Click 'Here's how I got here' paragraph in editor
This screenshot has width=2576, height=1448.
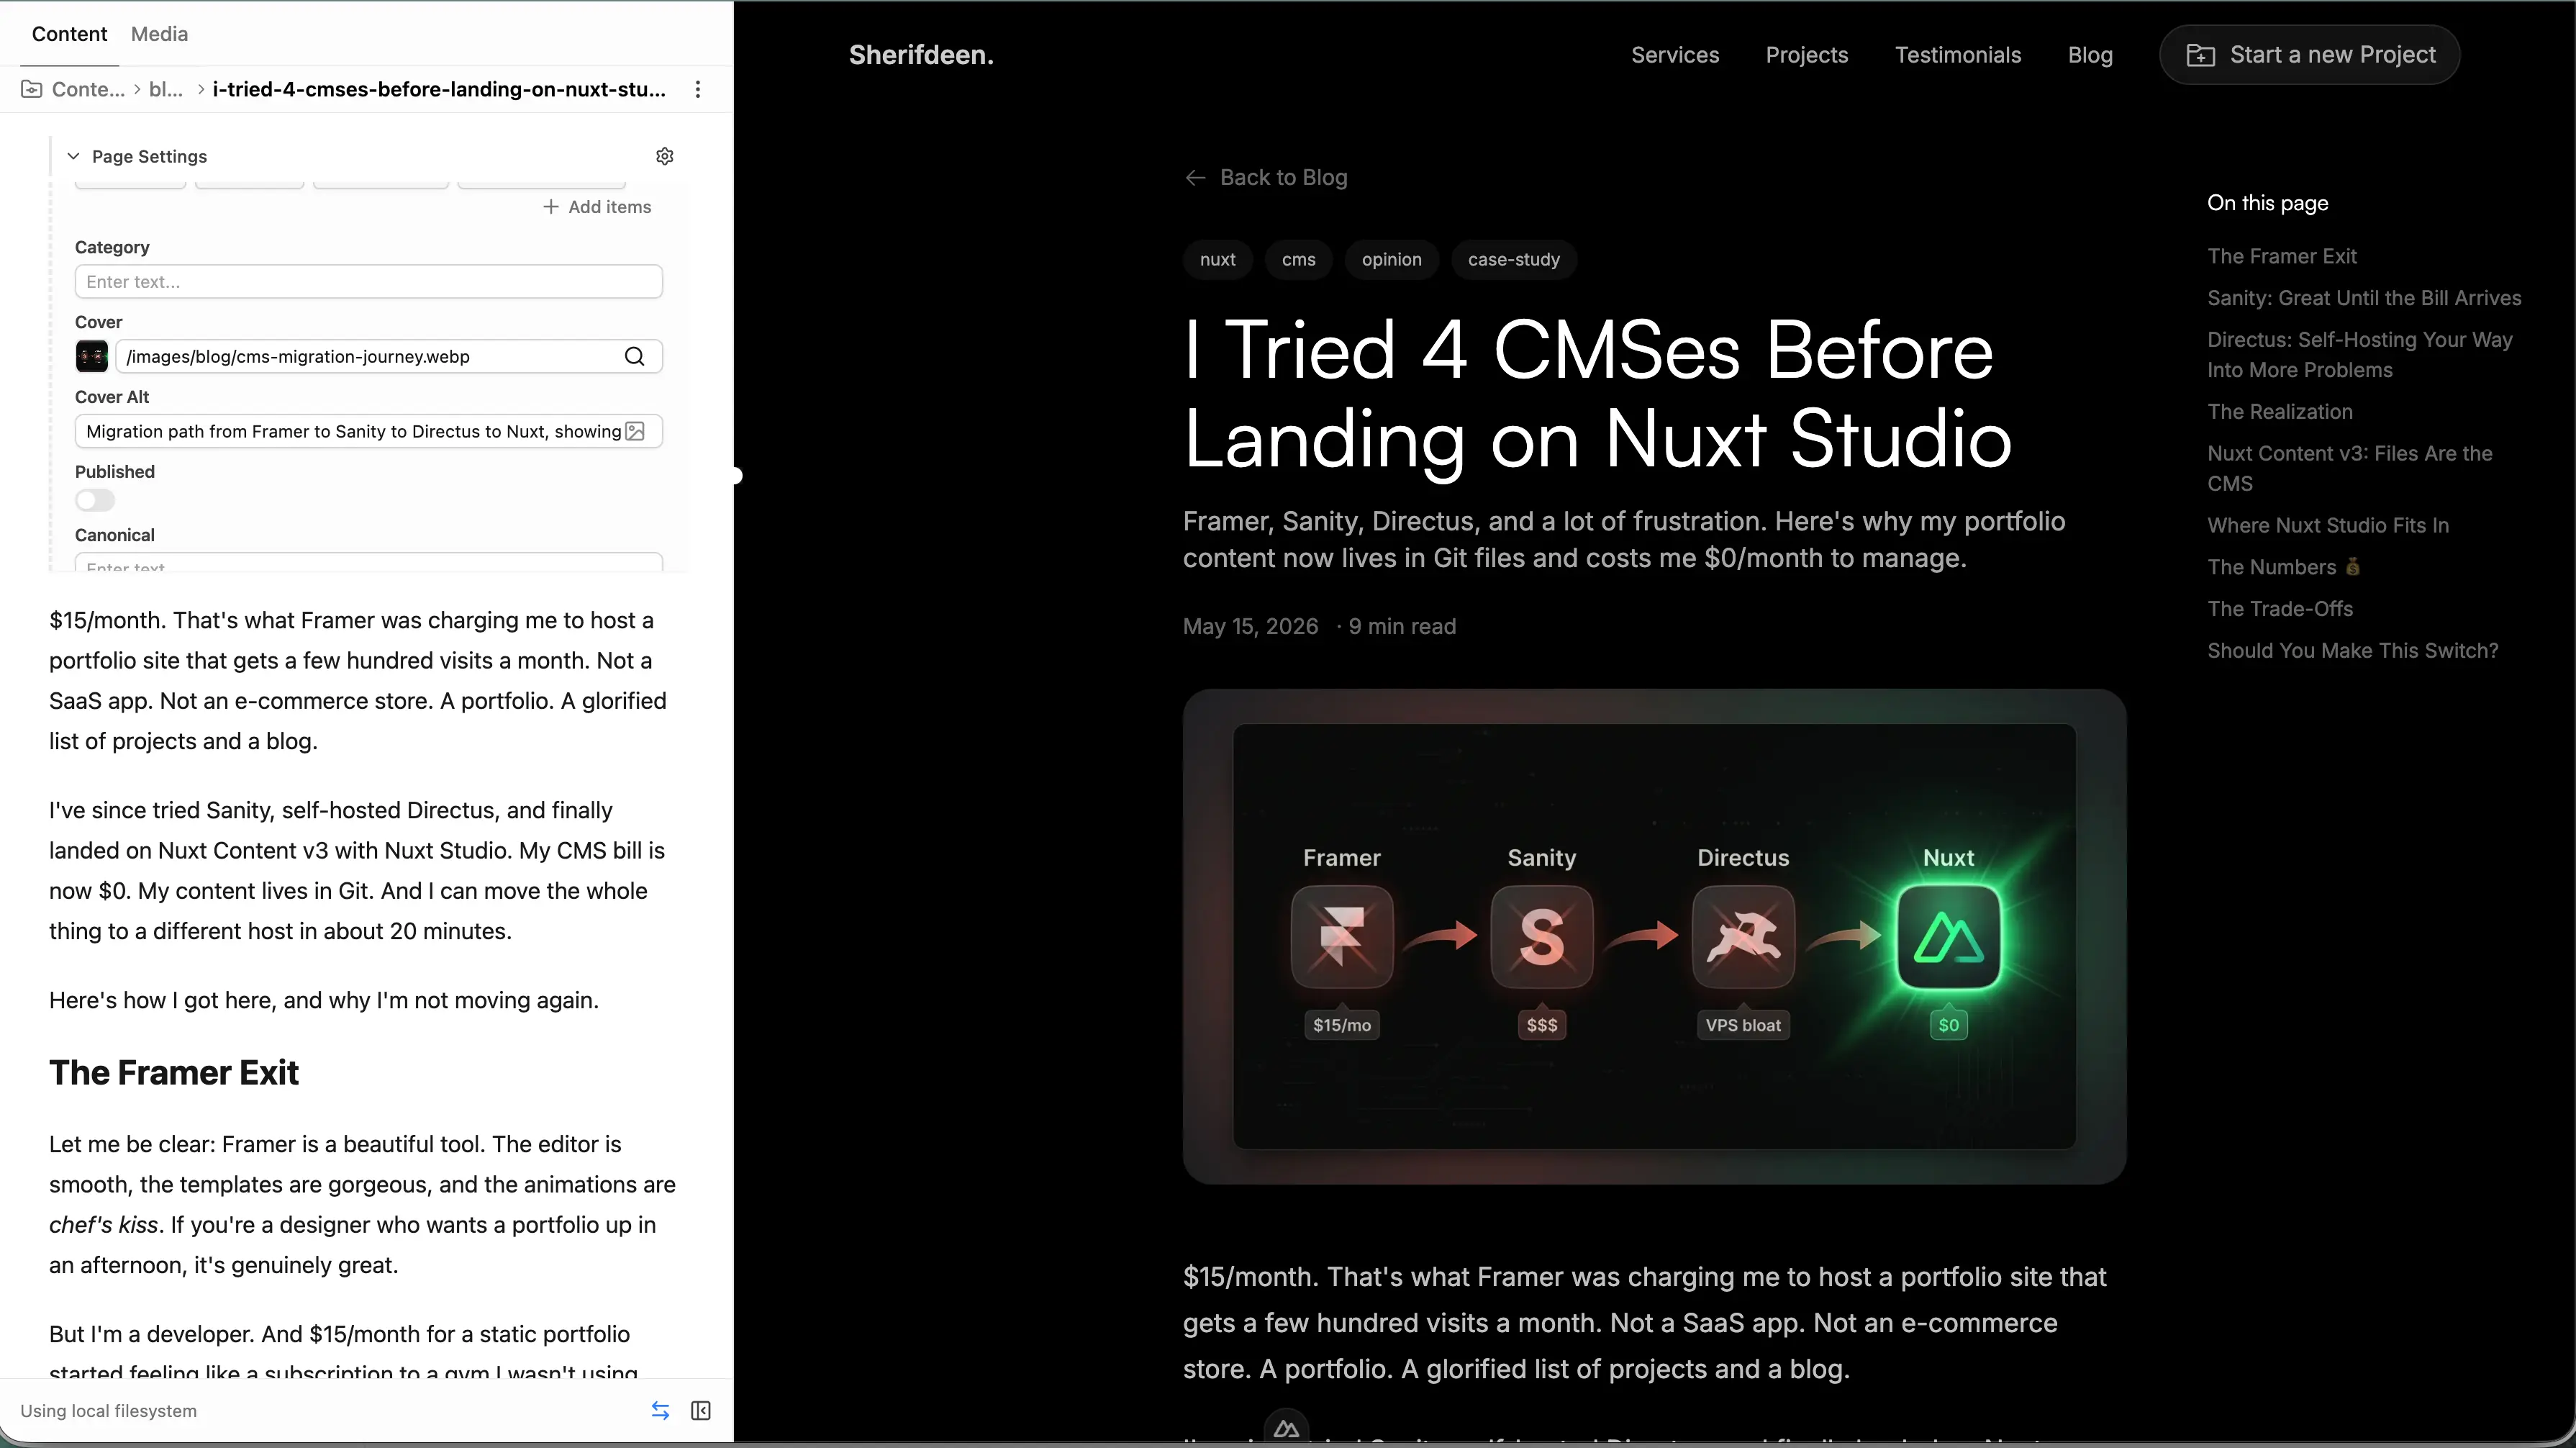[324, 1001]
